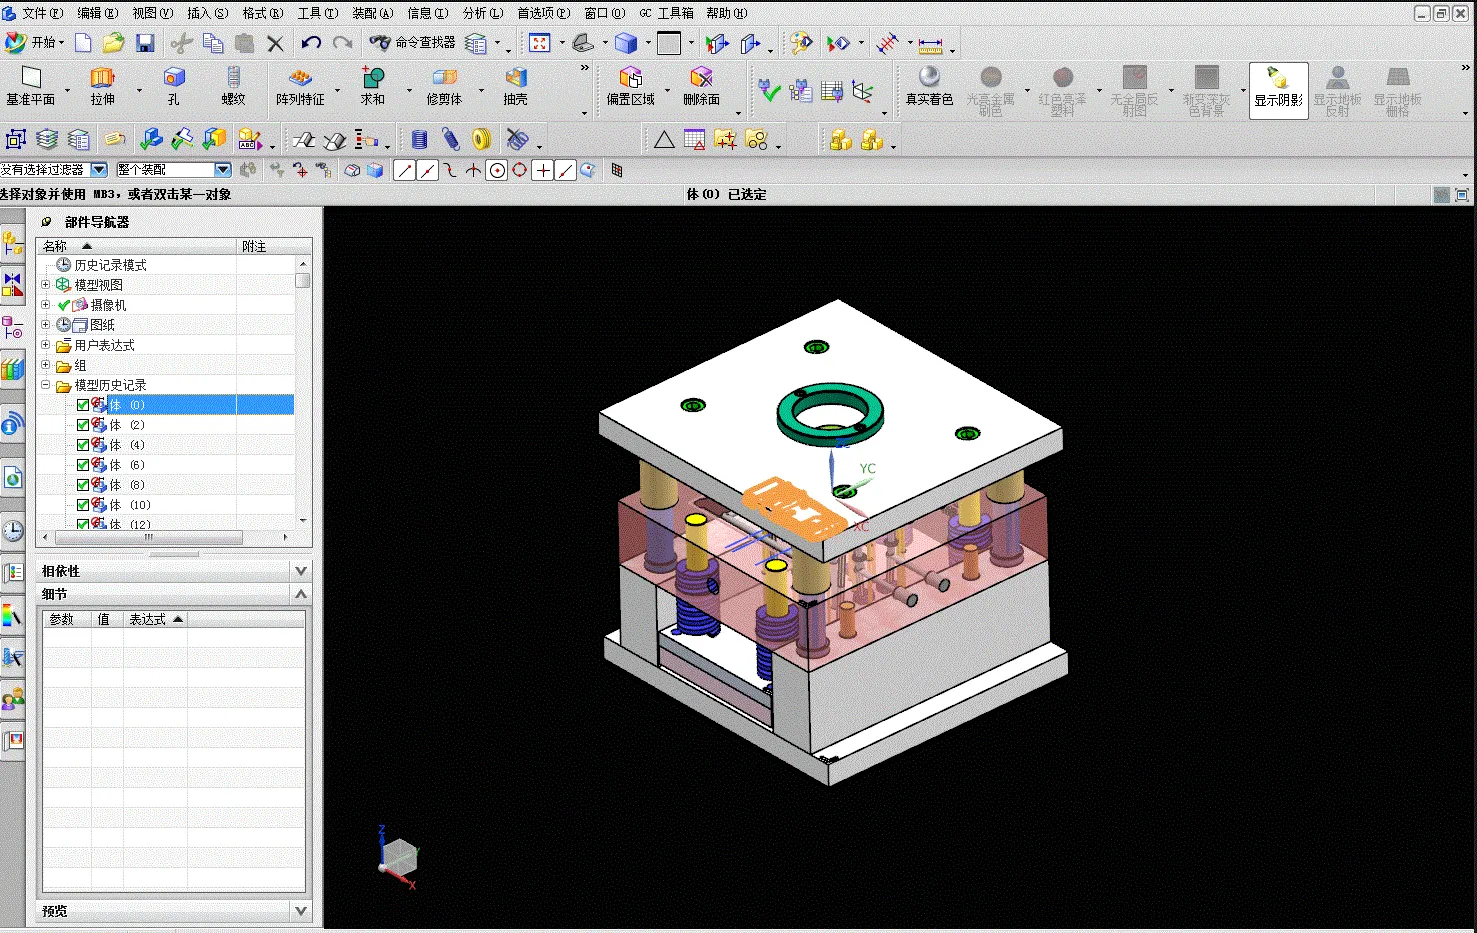Select the 偏置区域 offset region tool
Viewport: 1477px width, 933px height.
pos(631,87)
